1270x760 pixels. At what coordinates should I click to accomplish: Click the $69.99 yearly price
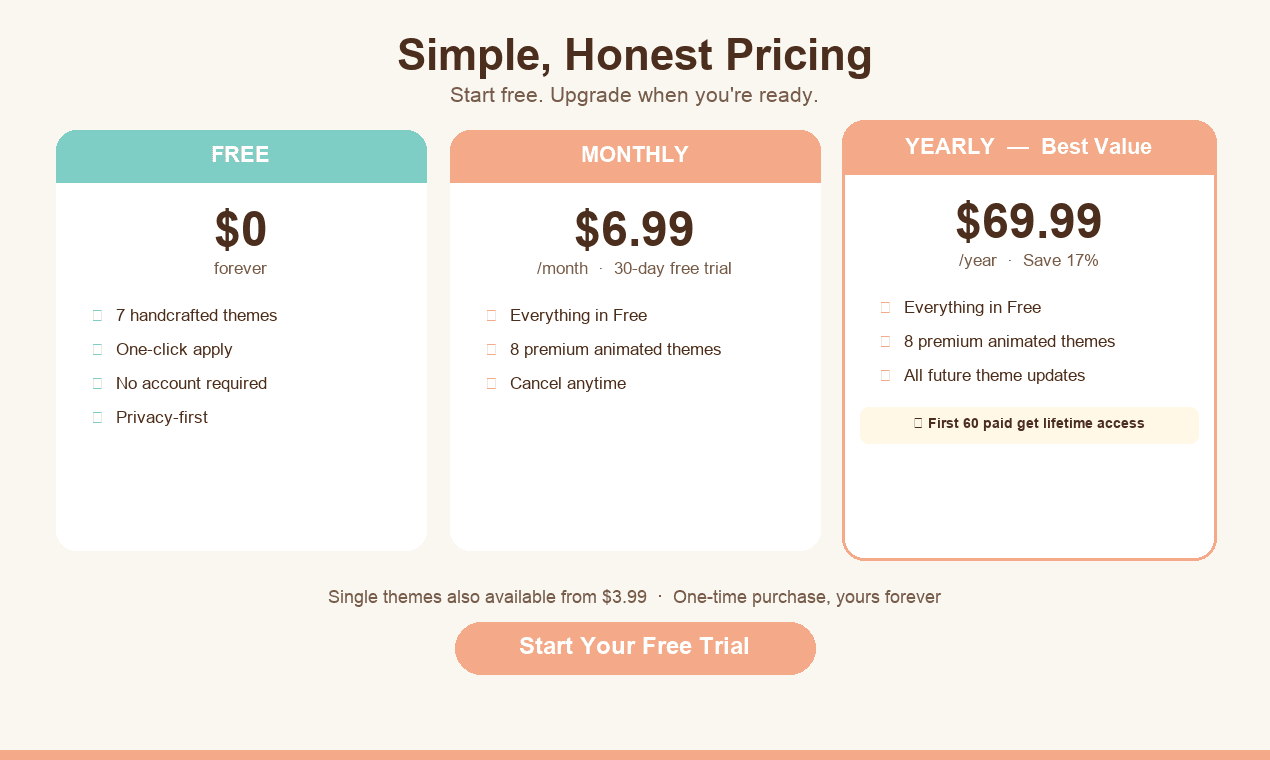click(1028, 222)
